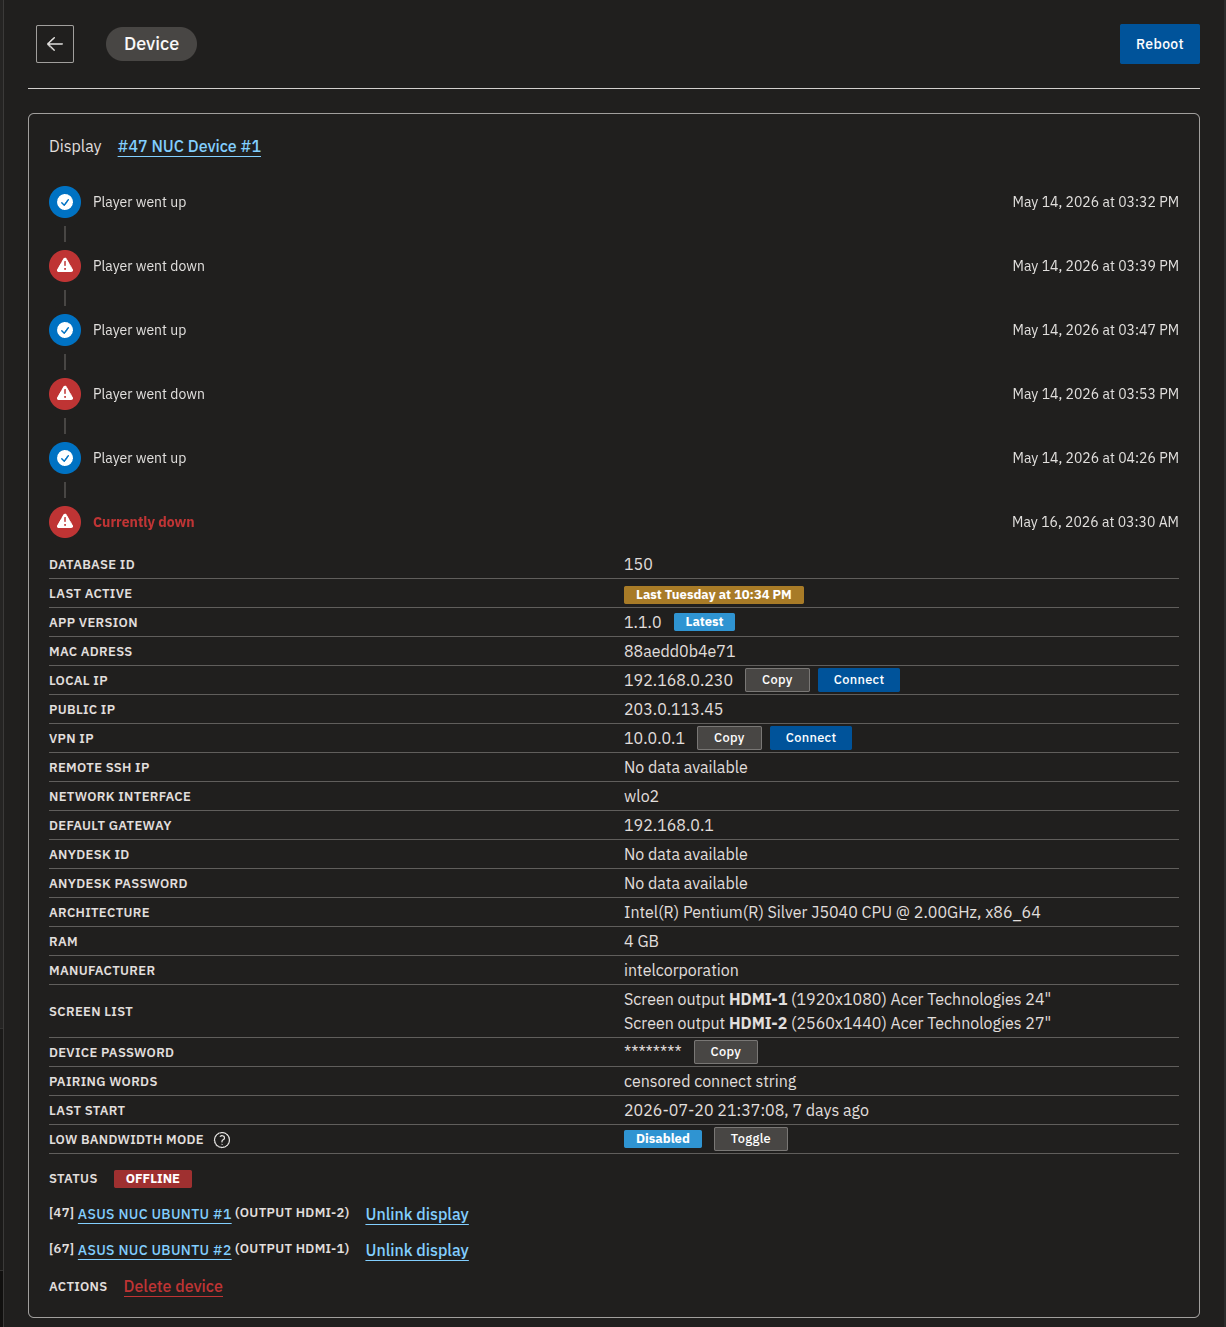Open ASUS NUC UBUNTU #1 display
The height and width of the screenshot is (1327, 1226).
(154, 1214)
